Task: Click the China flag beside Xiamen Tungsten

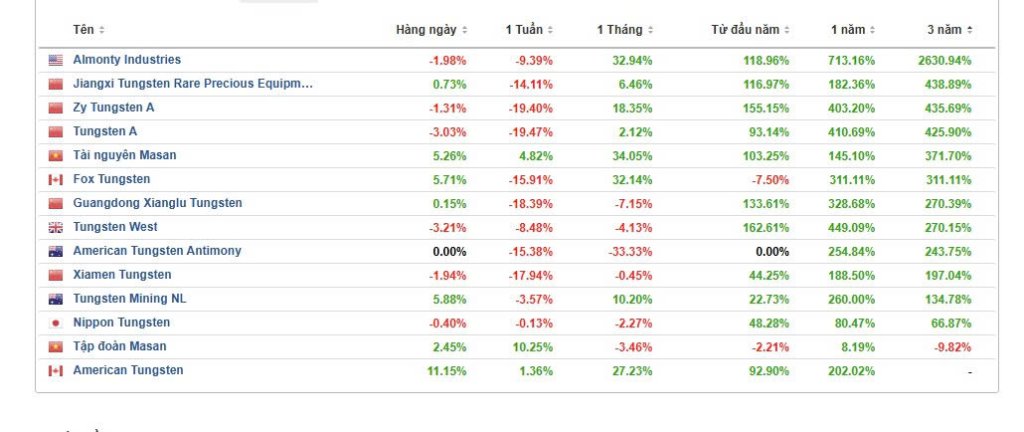Action: (56, 275)
